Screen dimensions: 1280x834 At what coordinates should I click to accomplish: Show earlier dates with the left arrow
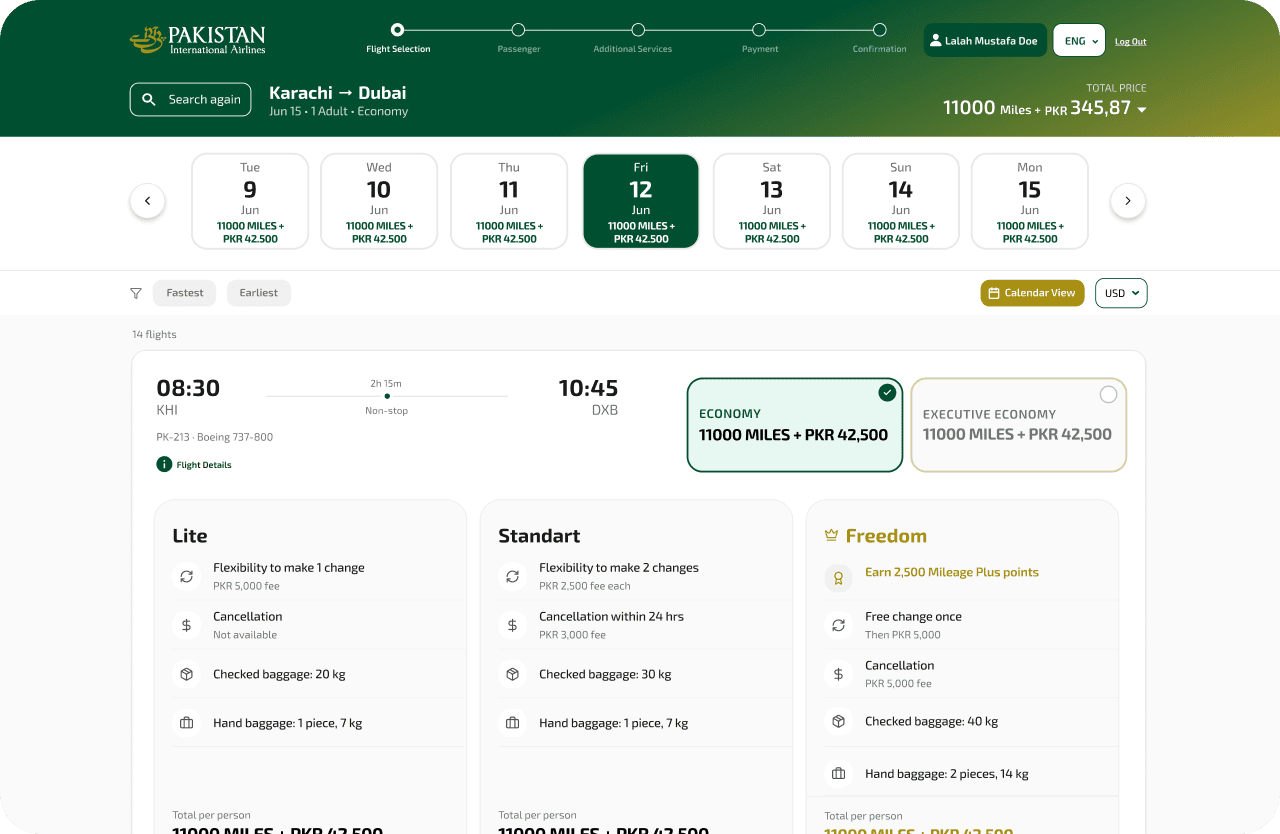click(x=147, y=201)
